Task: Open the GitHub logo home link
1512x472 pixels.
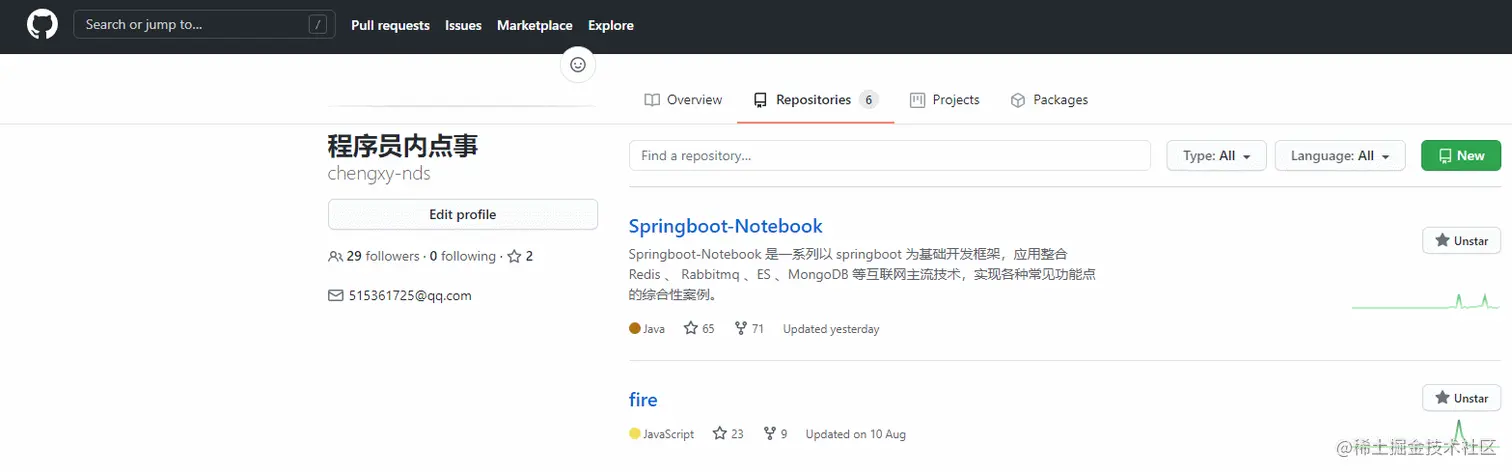Action: [42, 25]
